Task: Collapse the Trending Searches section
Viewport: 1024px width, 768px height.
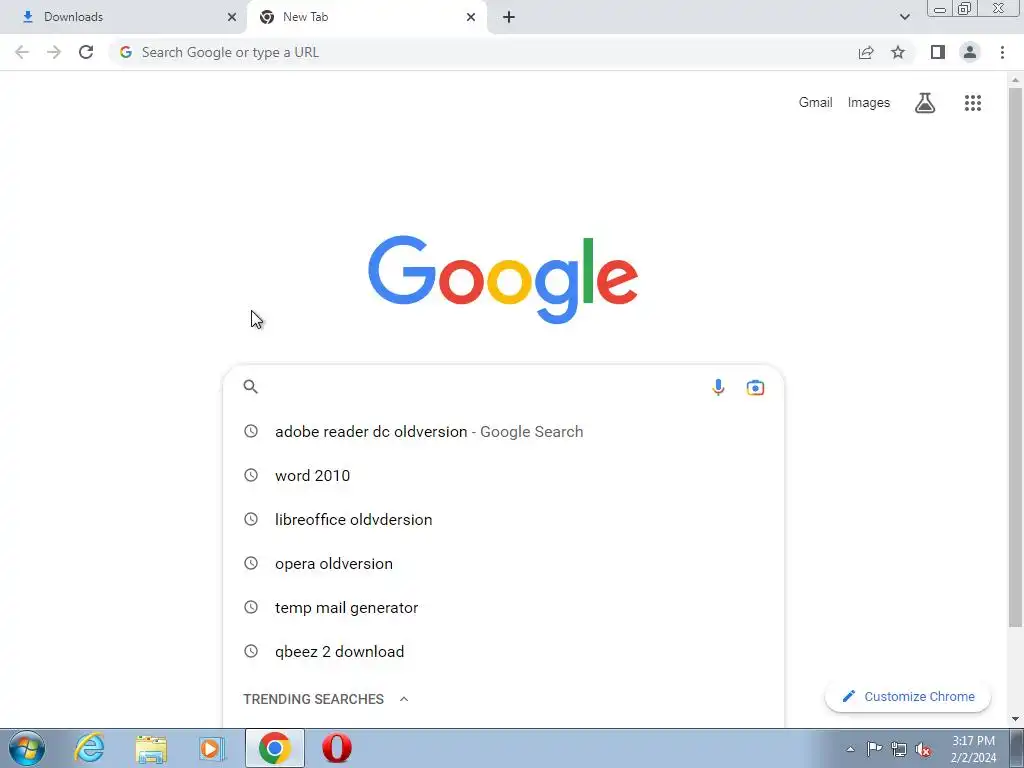Action: tap(404, 699)
